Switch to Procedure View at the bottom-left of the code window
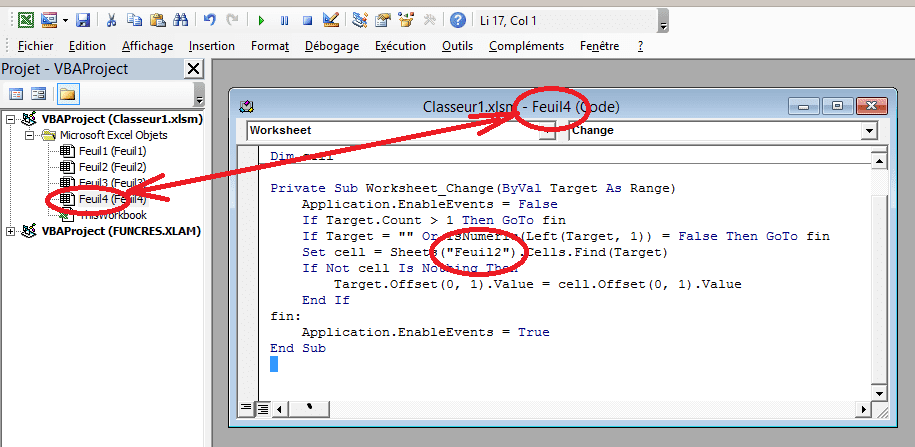The image size is (915, 447). tap(247, 408)
